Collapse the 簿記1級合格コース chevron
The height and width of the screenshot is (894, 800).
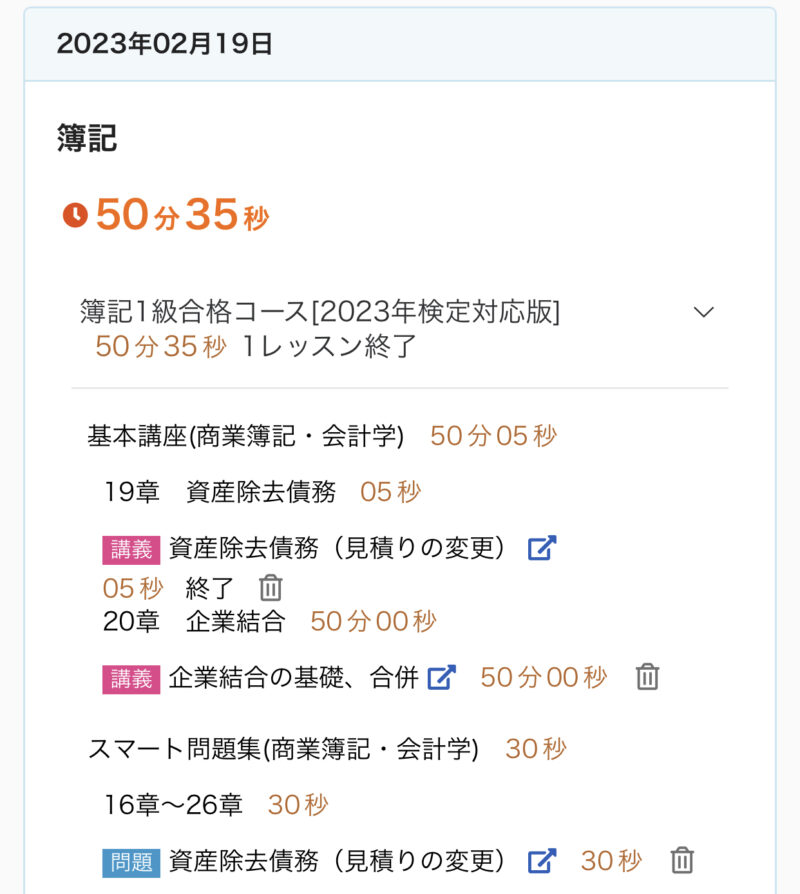pyautogui.click(x=704, y=312)
